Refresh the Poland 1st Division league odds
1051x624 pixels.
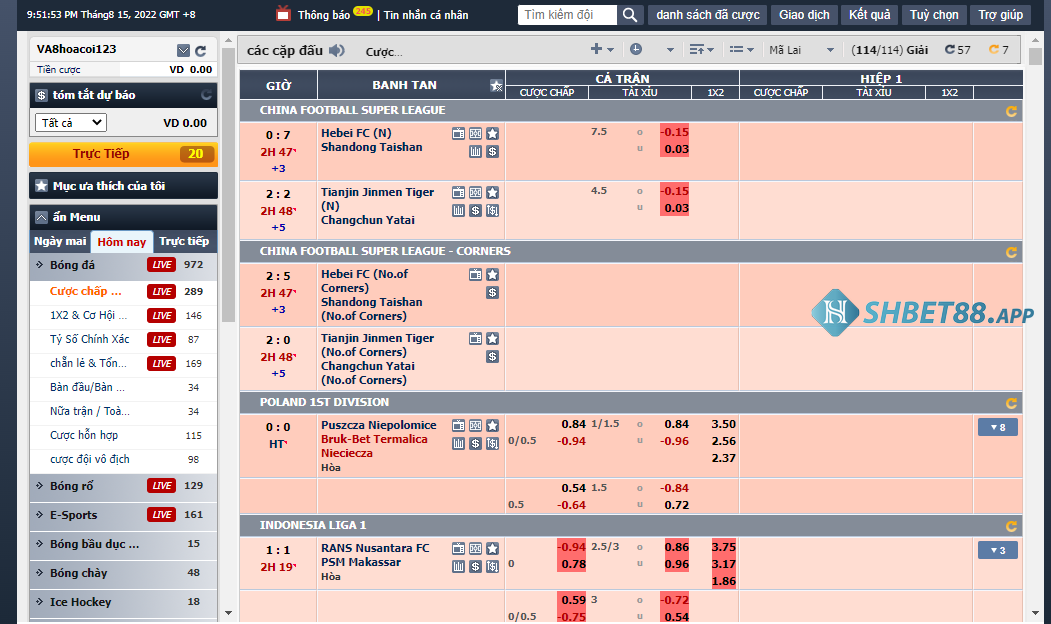[1011, 403]
